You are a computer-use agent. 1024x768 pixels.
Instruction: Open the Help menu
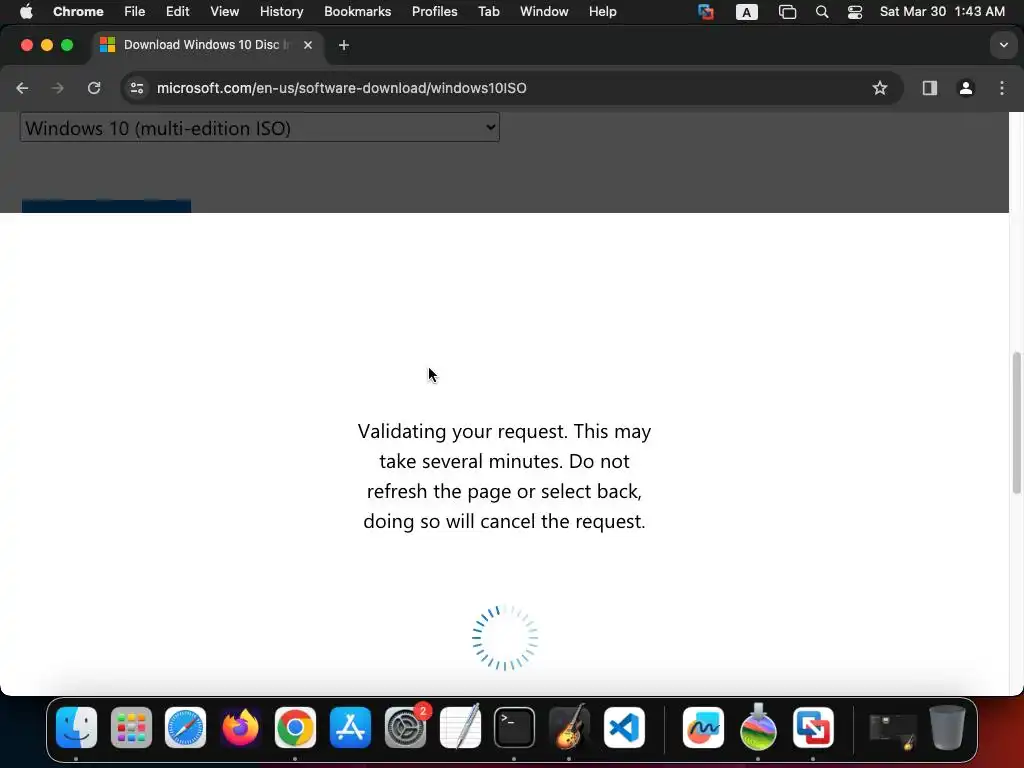[x=602, y=12]
